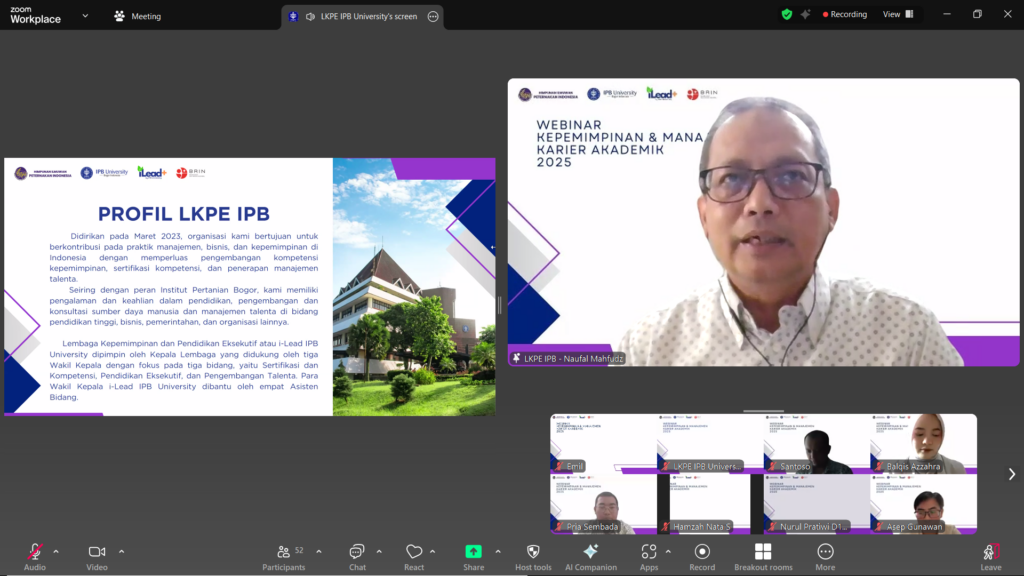
Task: Select the Meeting tab
Action: point(137,16)
